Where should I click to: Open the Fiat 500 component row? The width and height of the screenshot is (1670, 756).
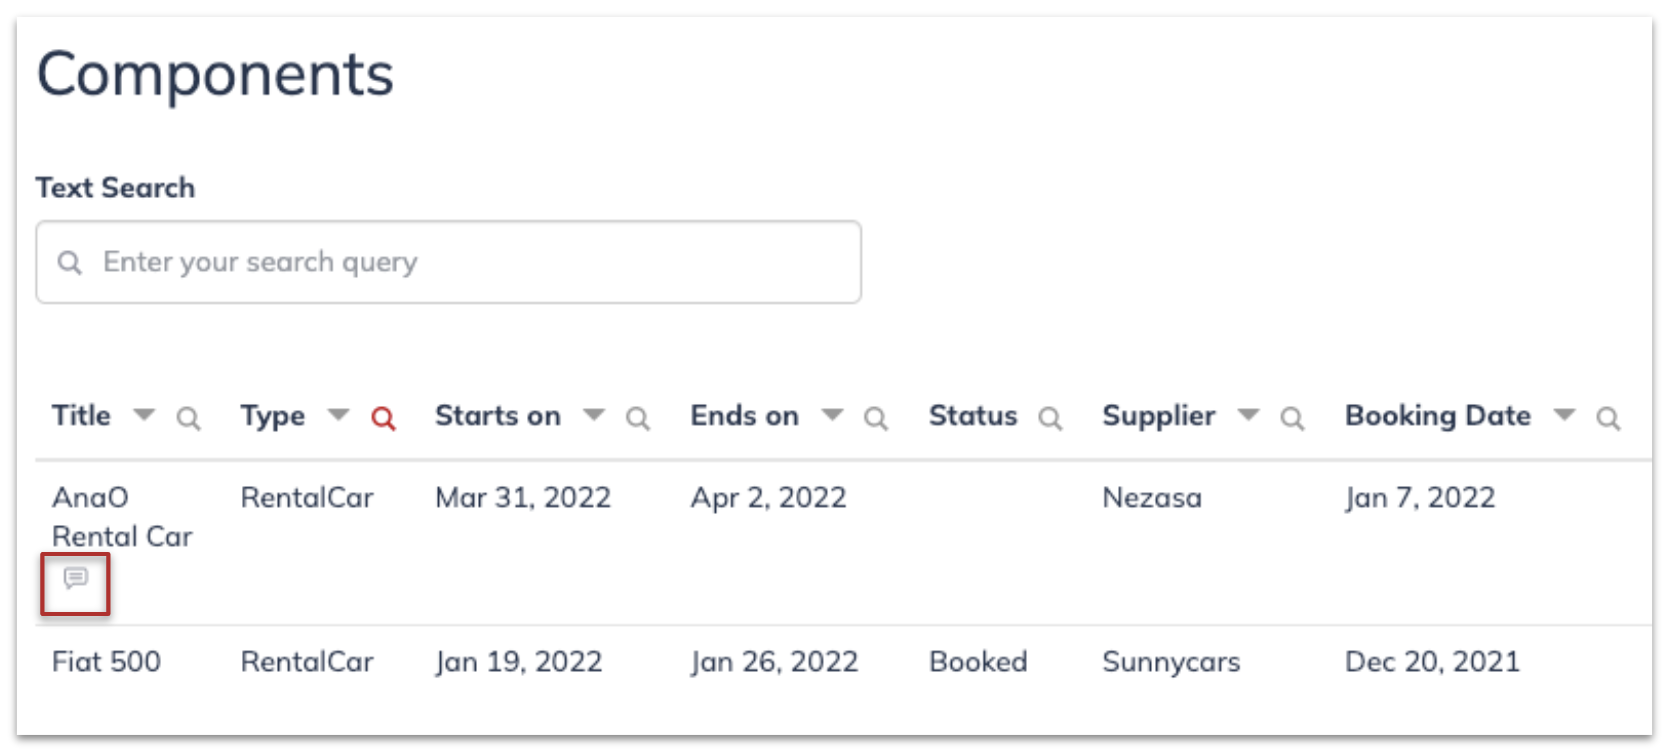tap(843, 661)
